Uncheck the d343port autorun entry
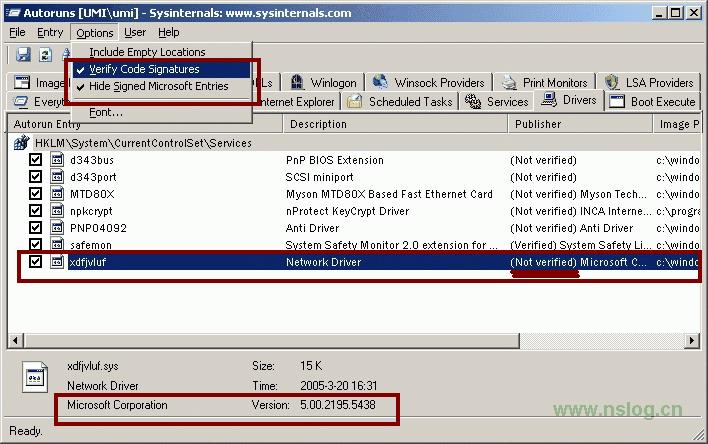708x444 pixels. pos(35,177)
